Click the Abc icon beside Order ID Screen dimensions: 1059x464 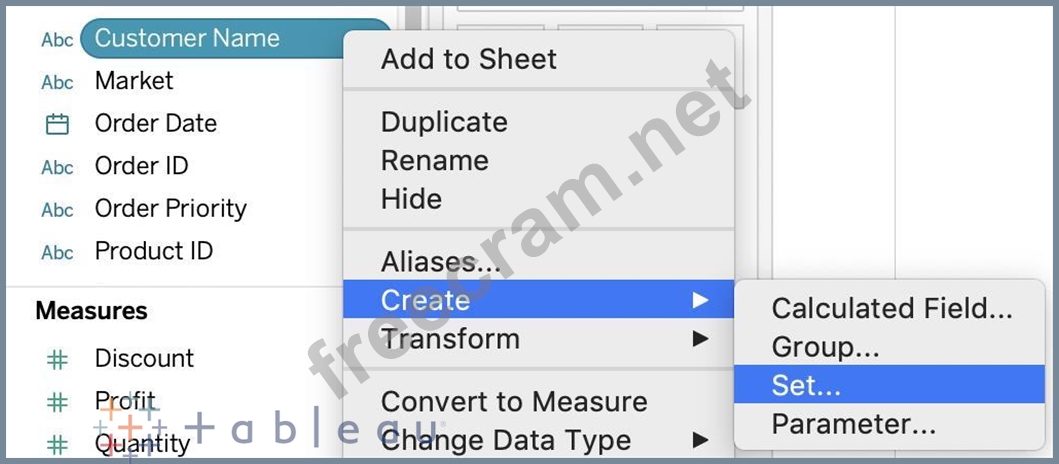pos(57,167)
